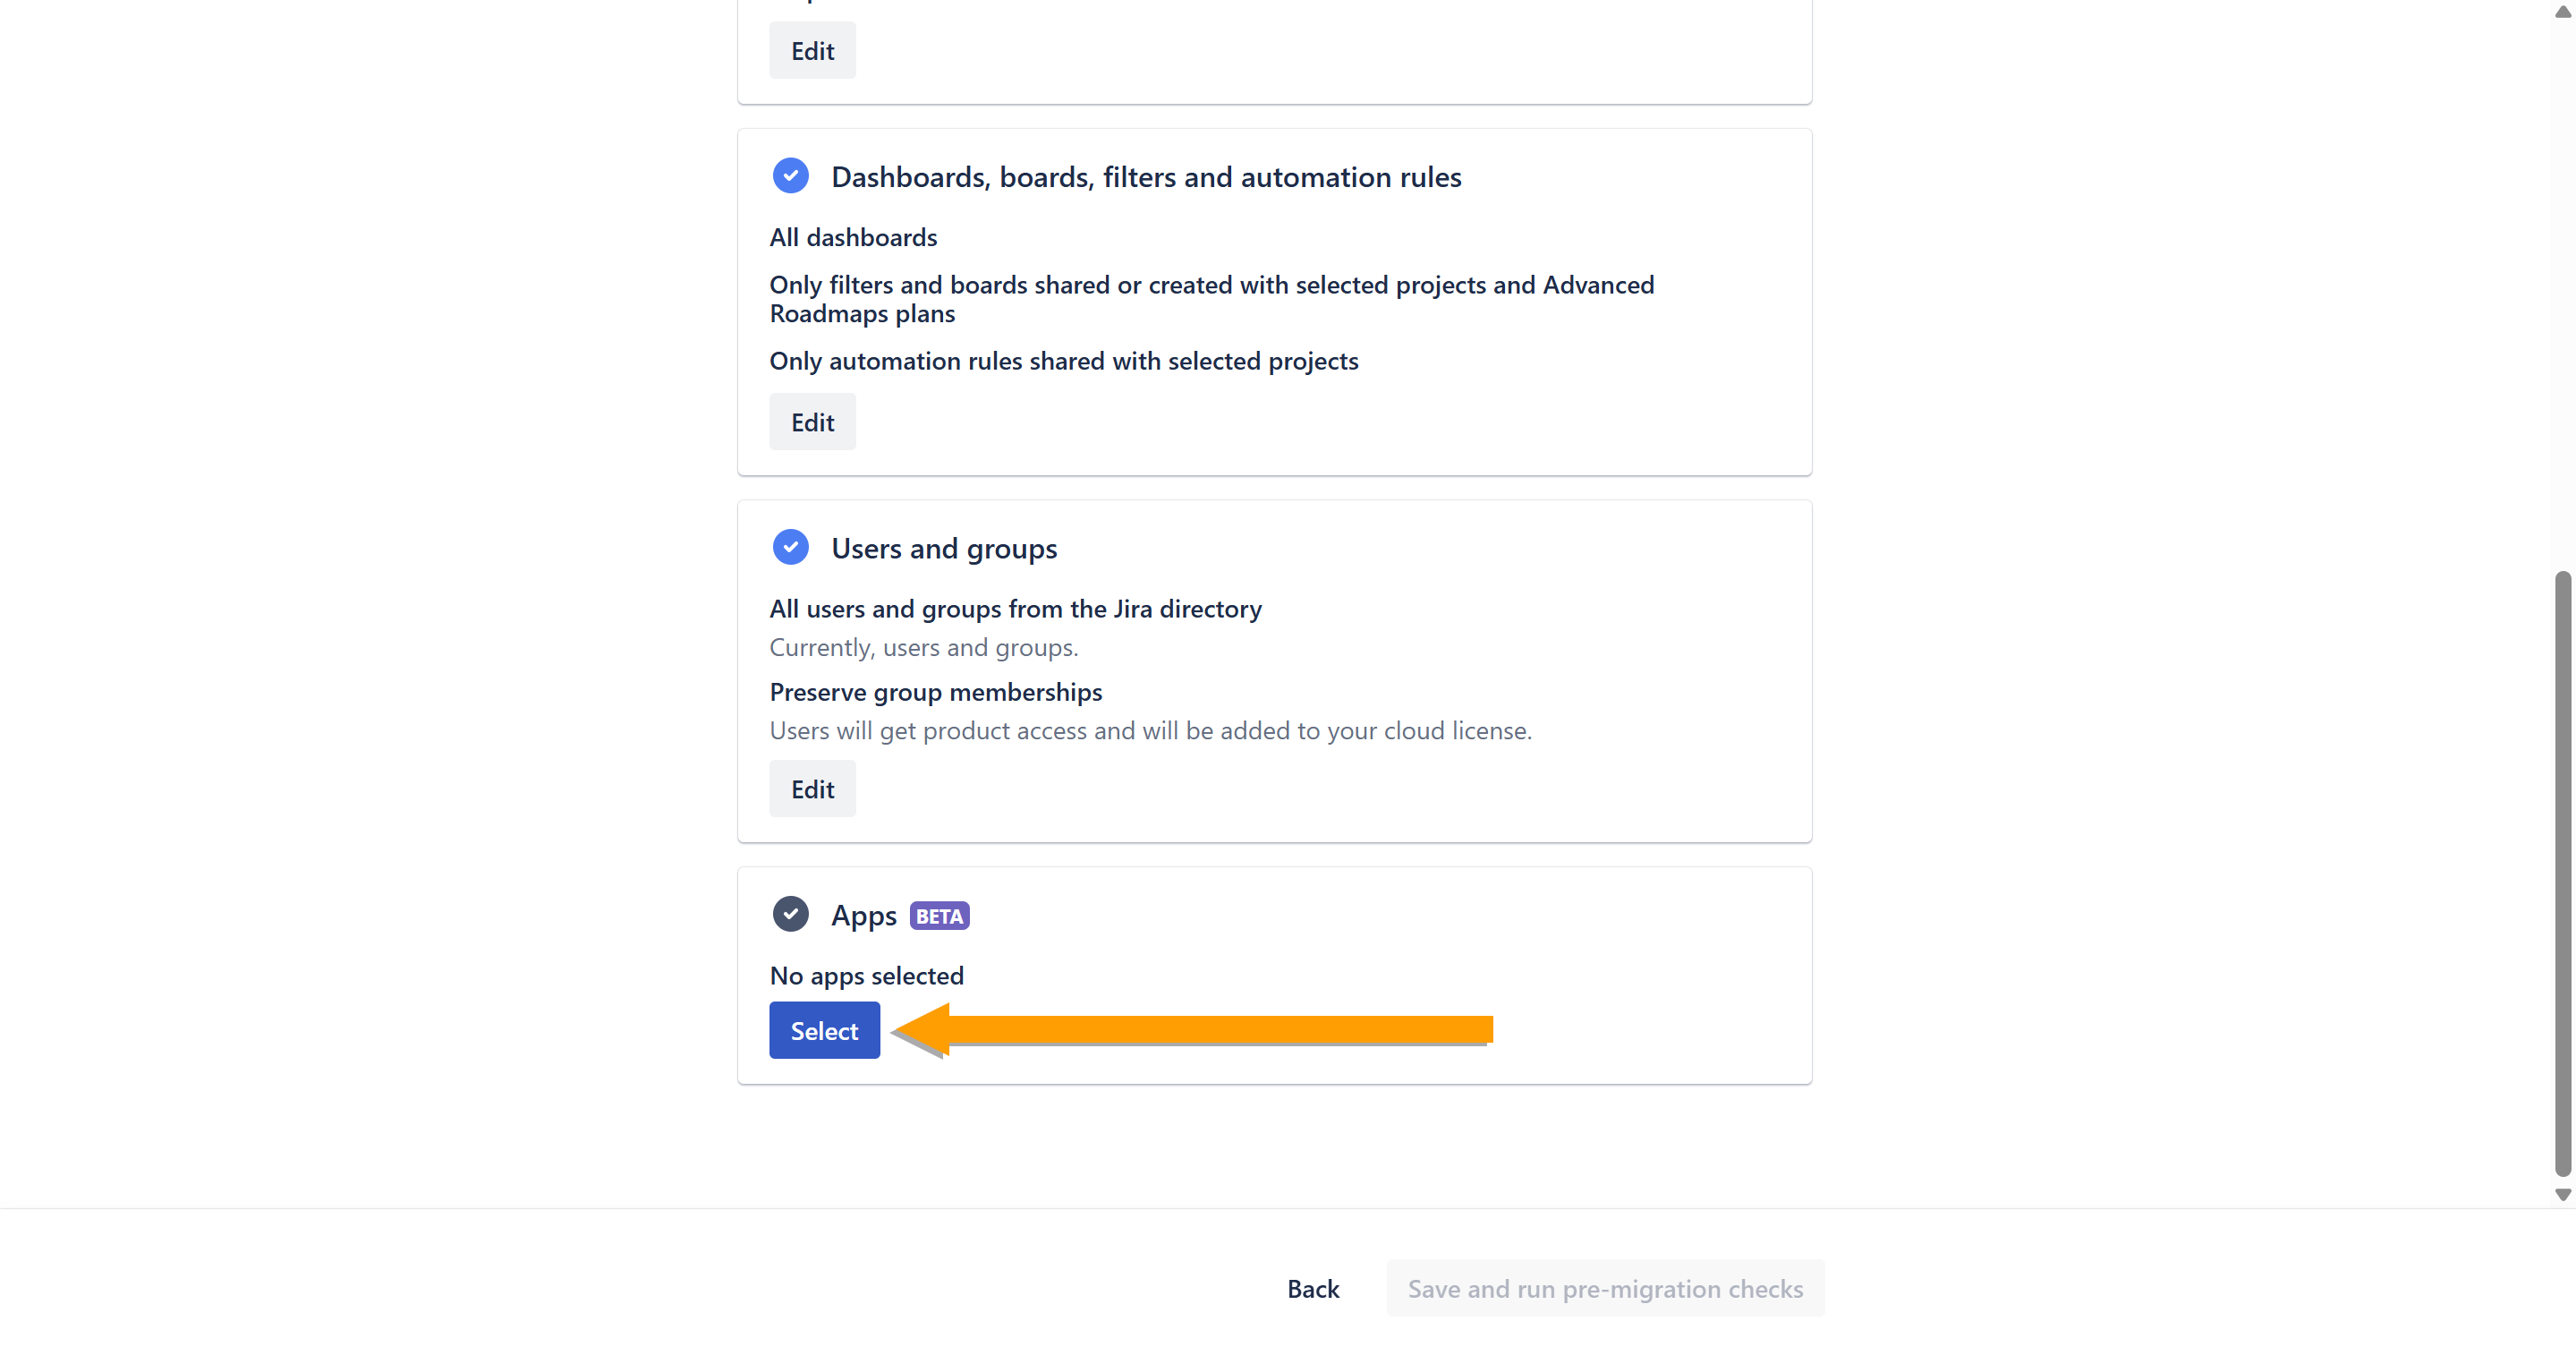Image resolution: width=2576 pixels, height=1364 pixels.
Task: Click the Dashboards, boards, filters heading
Action: click(x=1146, y=177)
